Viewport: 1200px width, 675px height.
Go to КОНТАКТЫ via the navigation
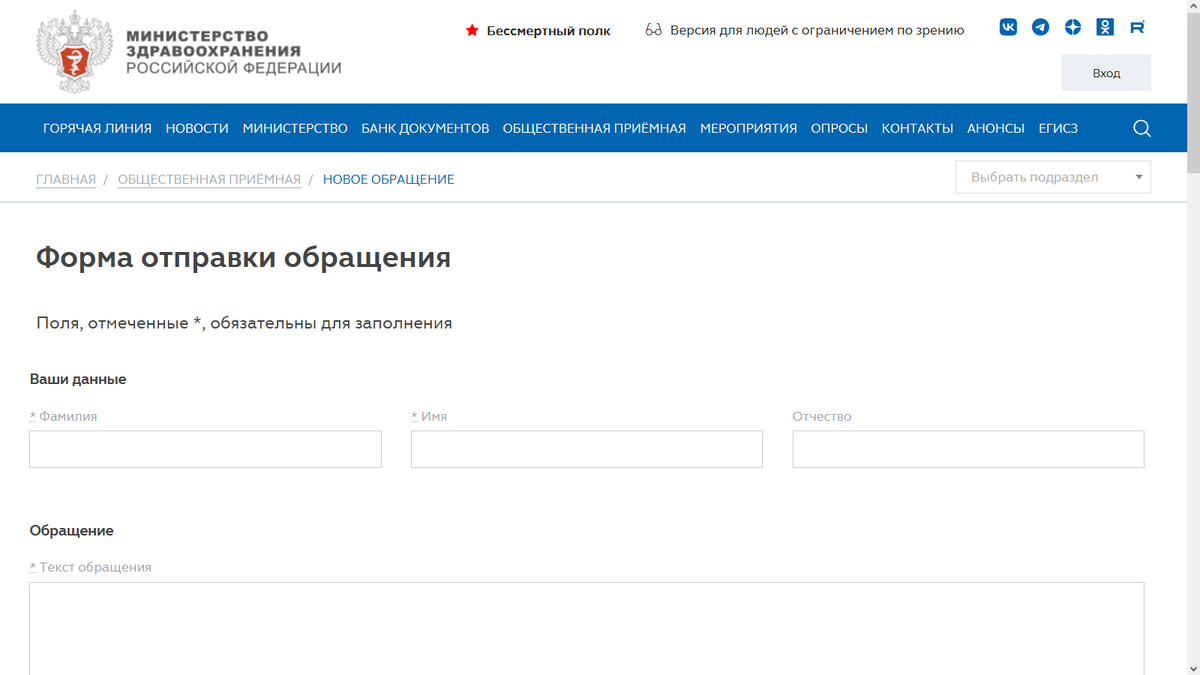point(917,128)
